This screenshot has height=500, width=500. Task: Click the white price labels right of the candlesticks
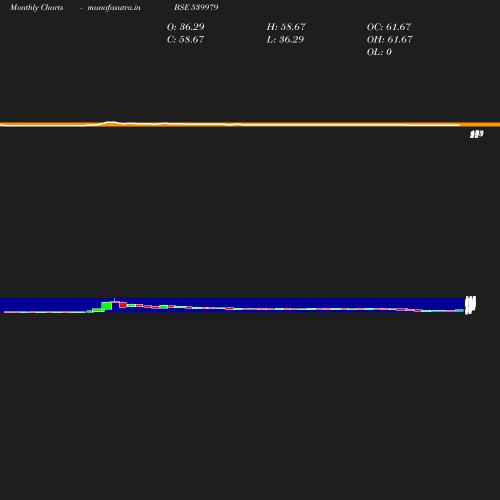(470, 305)
